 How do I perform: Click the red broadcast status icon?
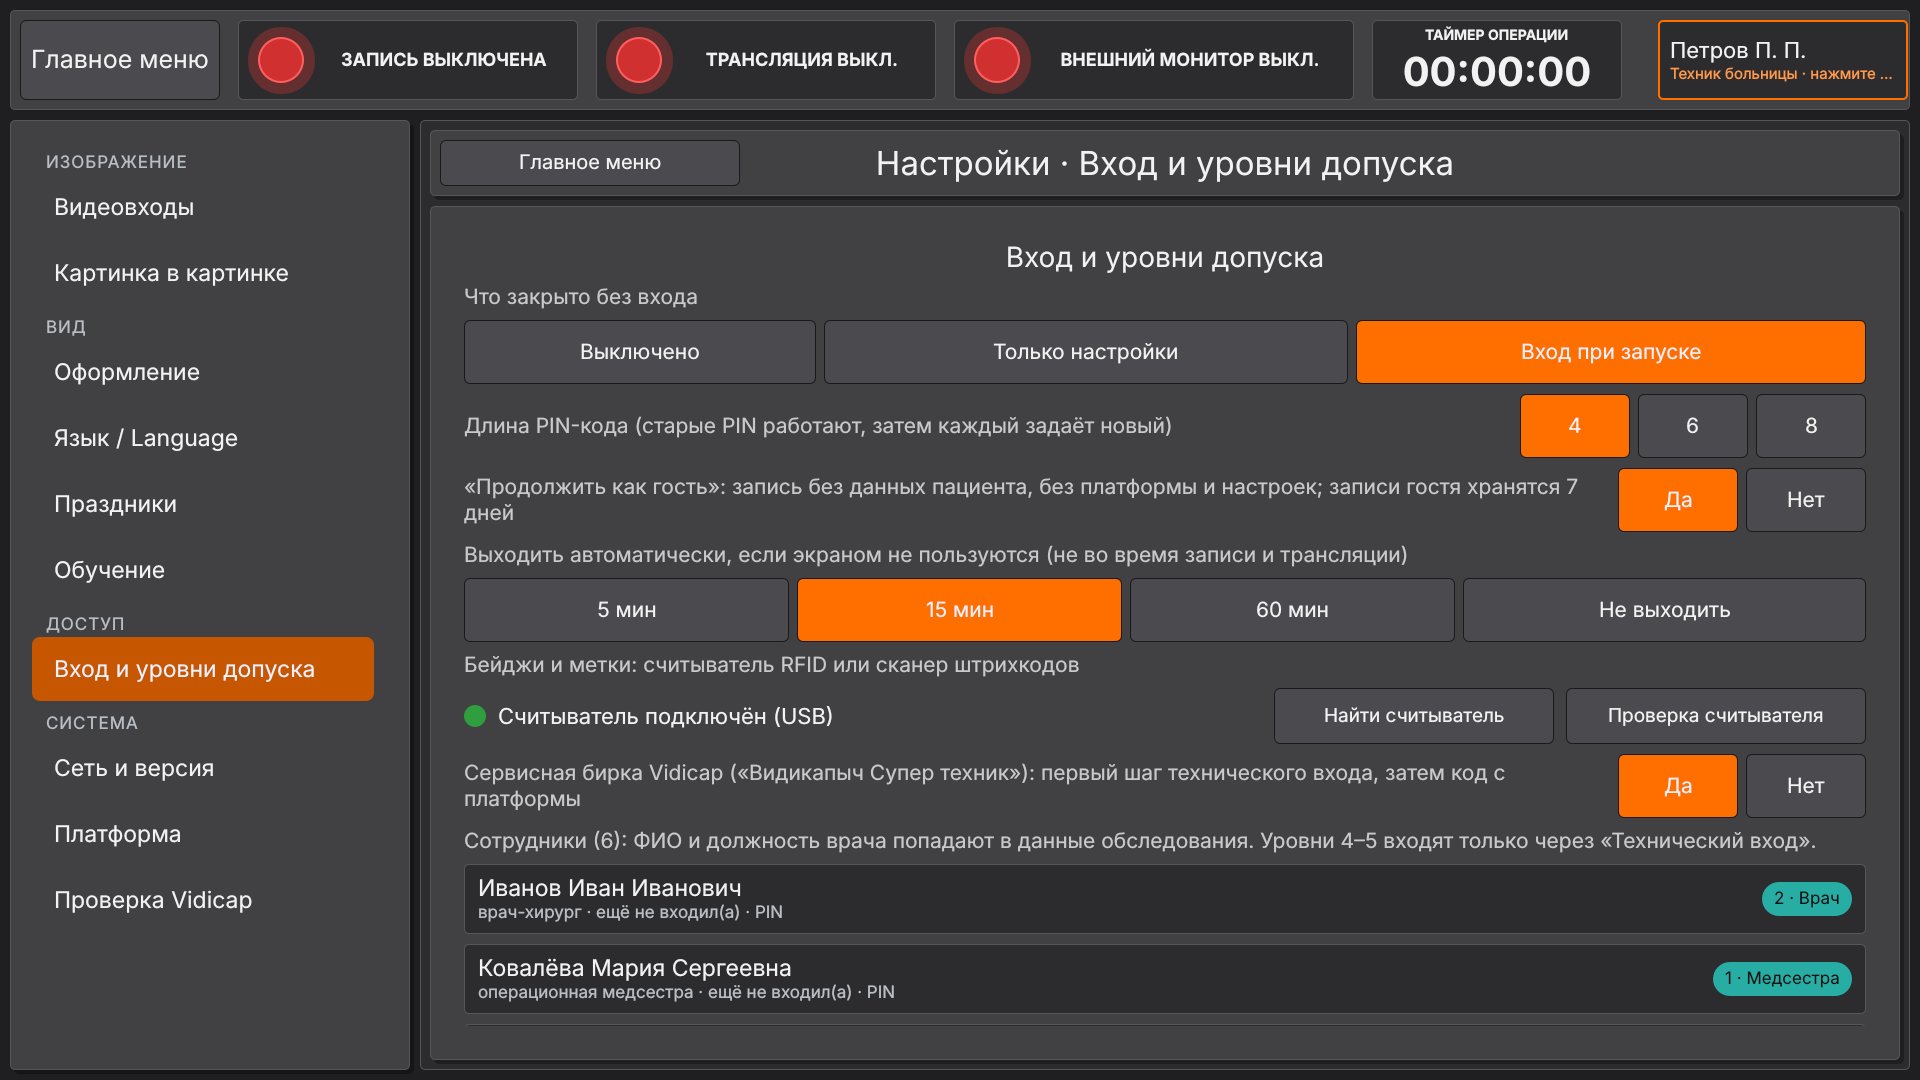[639, 60]
